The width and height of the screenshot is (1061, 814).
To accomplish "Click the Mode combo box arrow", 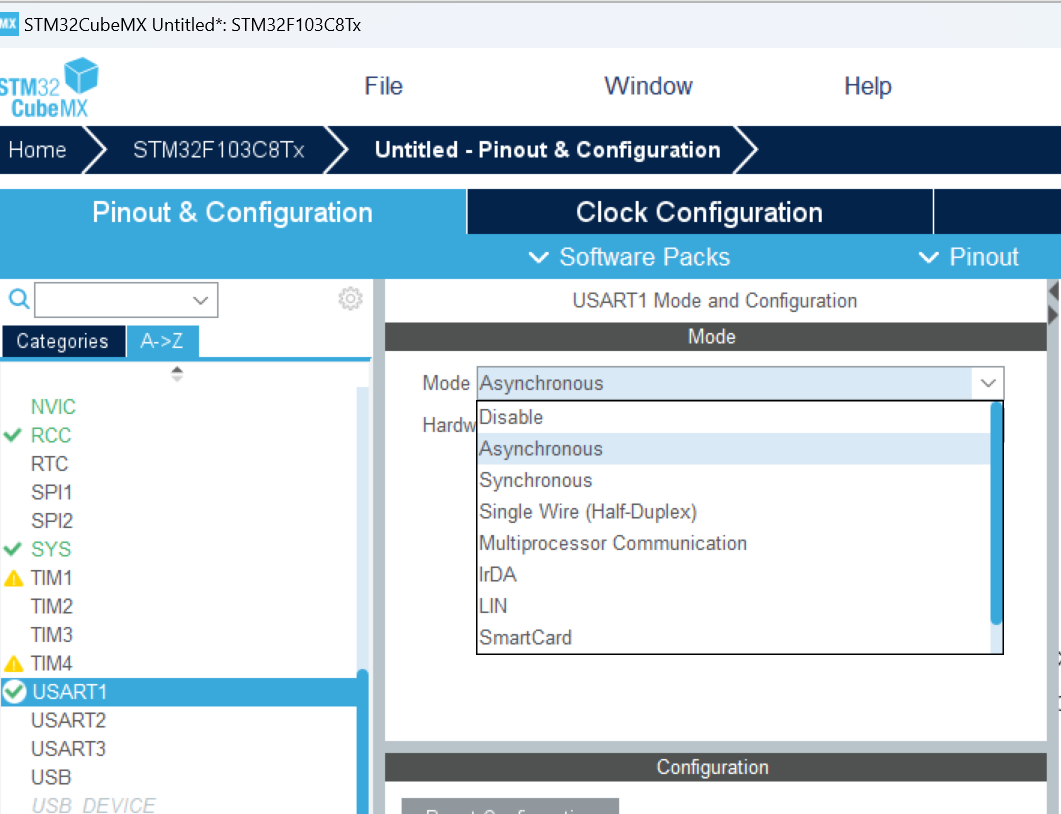I will pos(987,384).
